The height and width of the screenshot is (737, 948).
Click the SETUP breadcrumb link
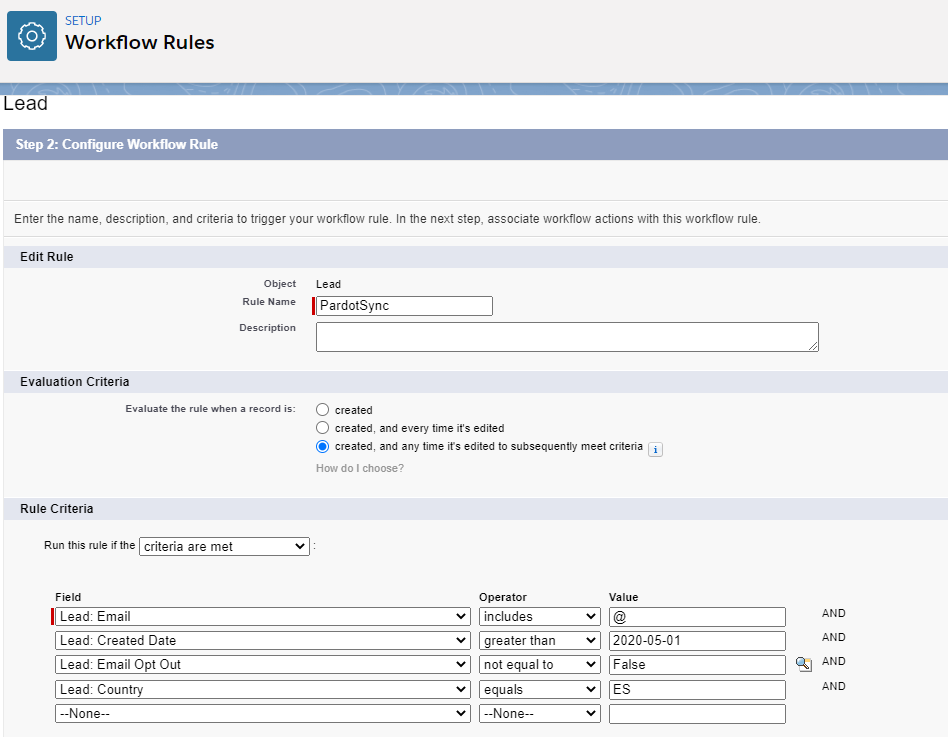coord(83,20)
